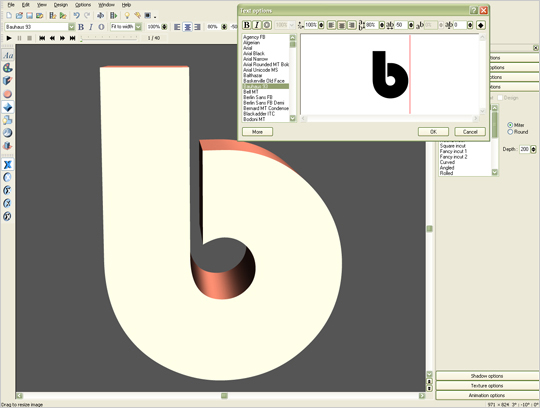Open the File menu
Screen dimensions: 540x408
point(11,5)
